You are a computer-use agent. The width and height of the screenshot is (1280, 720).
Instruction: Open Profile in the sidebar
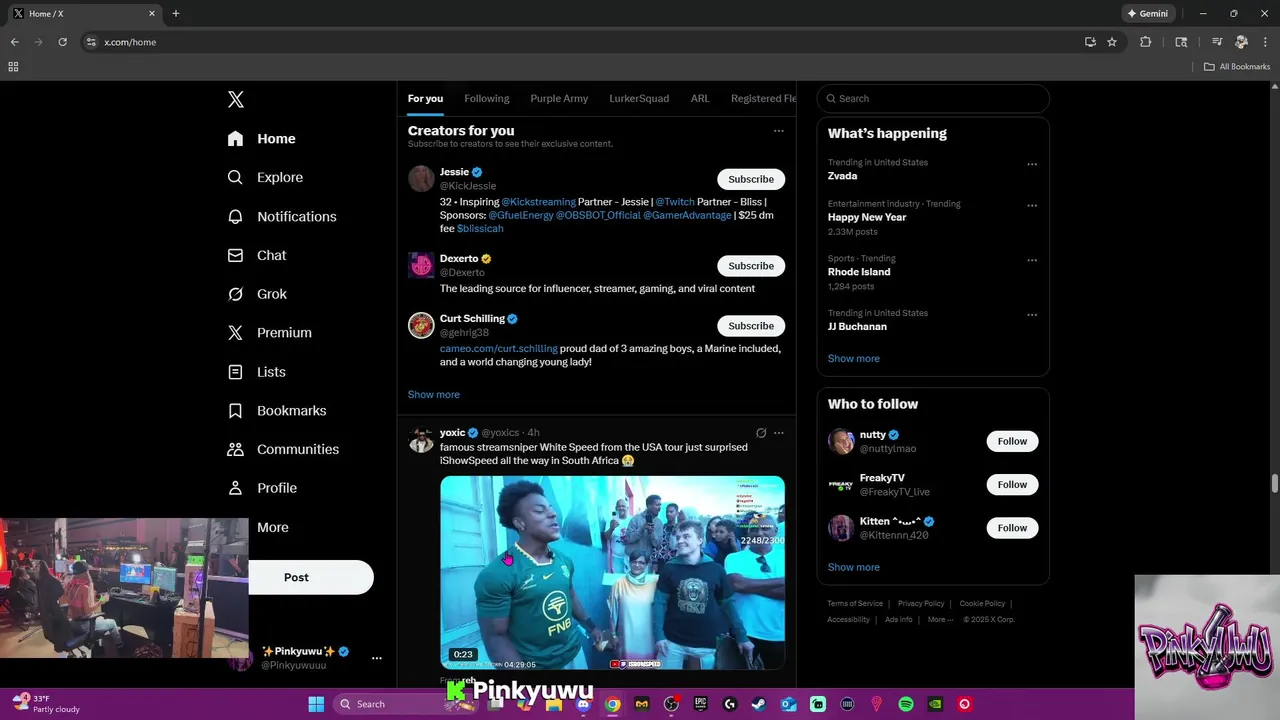click(262, 488)
